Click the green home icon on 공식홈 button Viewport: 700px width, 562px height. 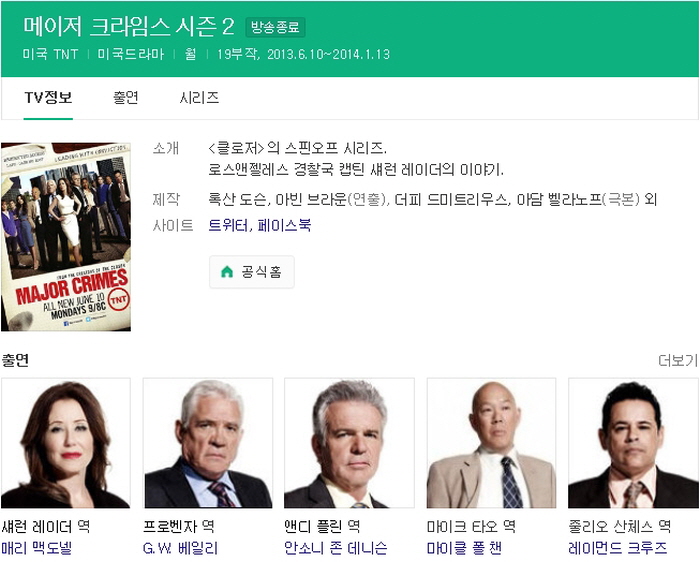(x=227, y=271)
